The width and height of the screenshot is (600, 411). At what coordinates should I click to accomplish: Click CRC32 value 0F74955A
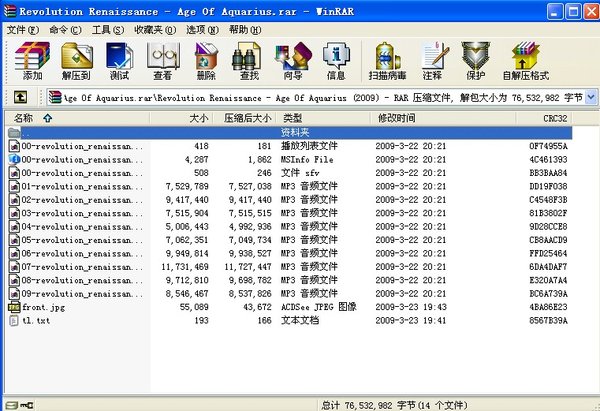click(x=548, y=146)
